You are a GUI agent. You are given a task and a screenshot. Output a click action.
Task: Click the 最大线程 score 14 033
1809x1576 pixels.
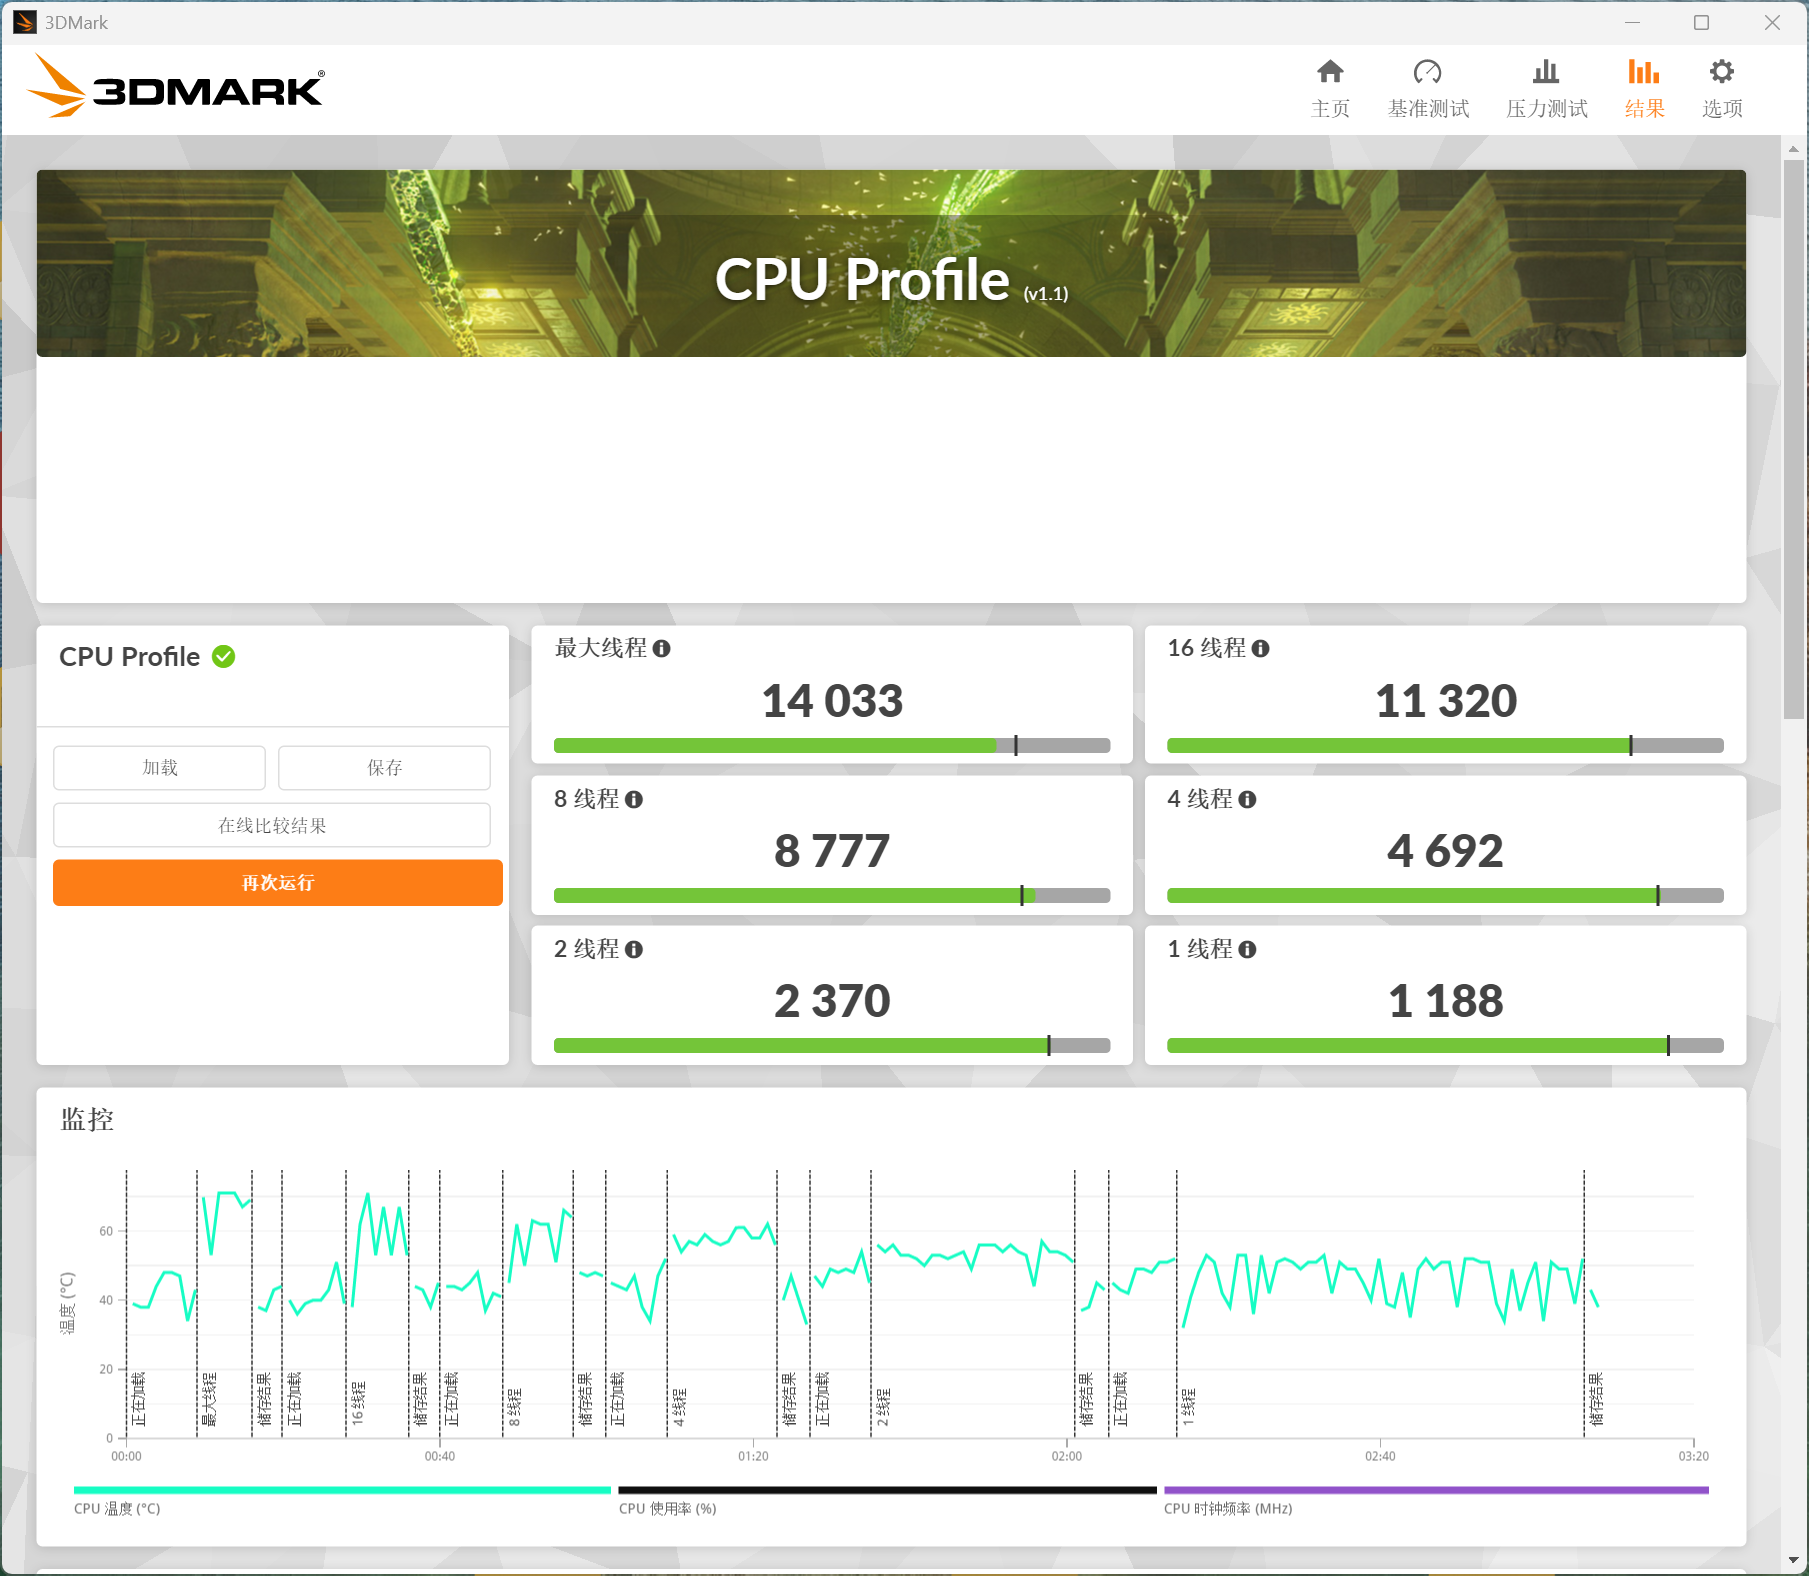pyautogui.click(x=832, y=701)
